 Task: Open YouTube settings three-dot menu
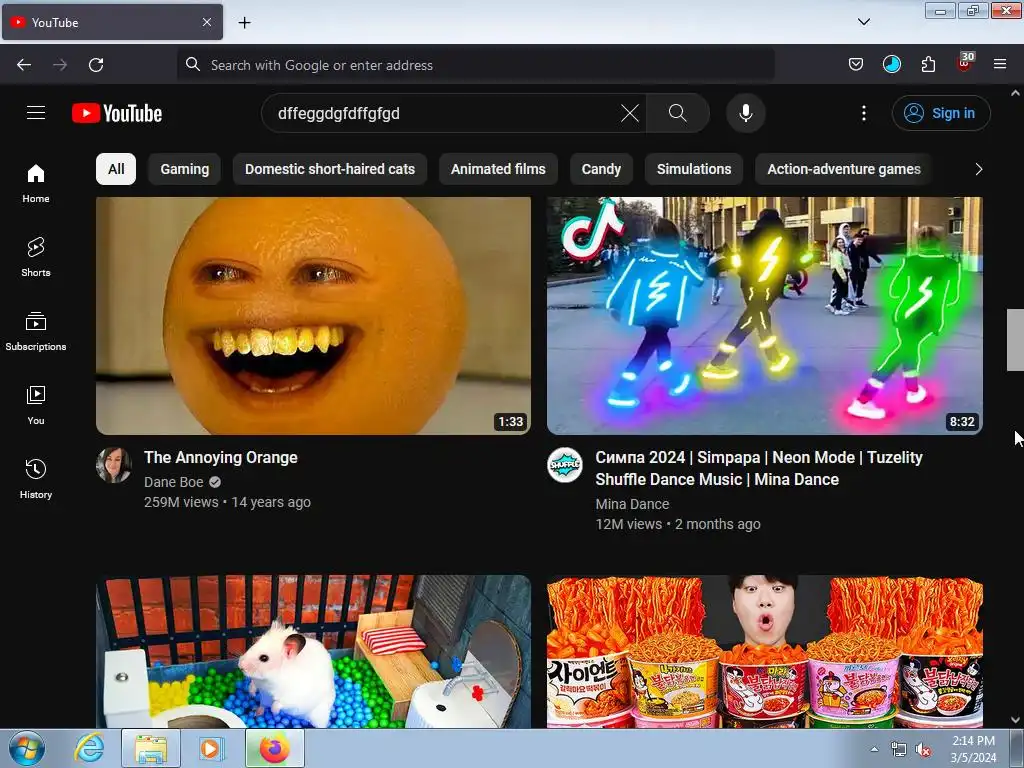pos(864,113)
